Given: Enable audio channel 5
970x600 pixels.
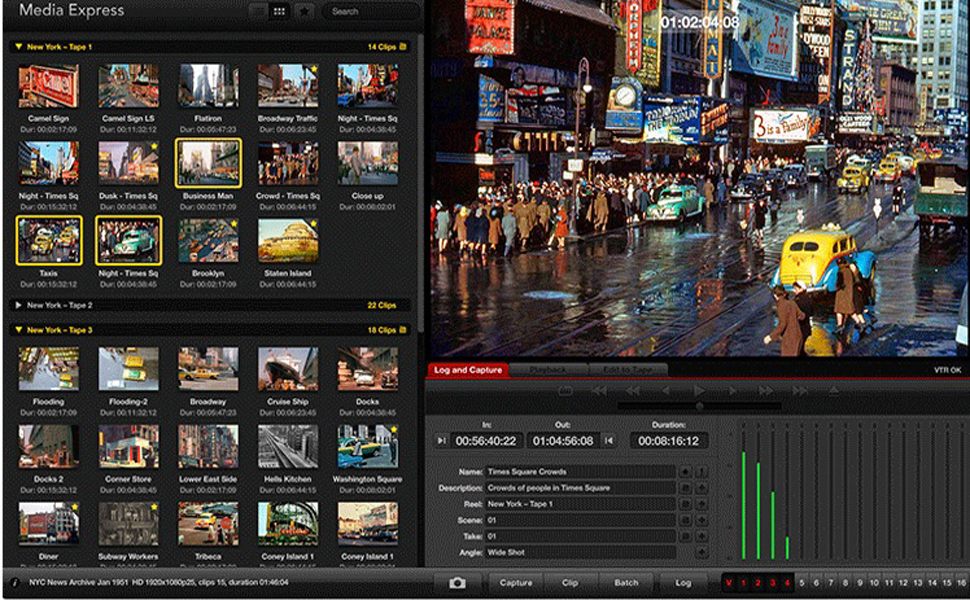Looking at the screenshot, I should pyautogui.click(x=801, y=583).
